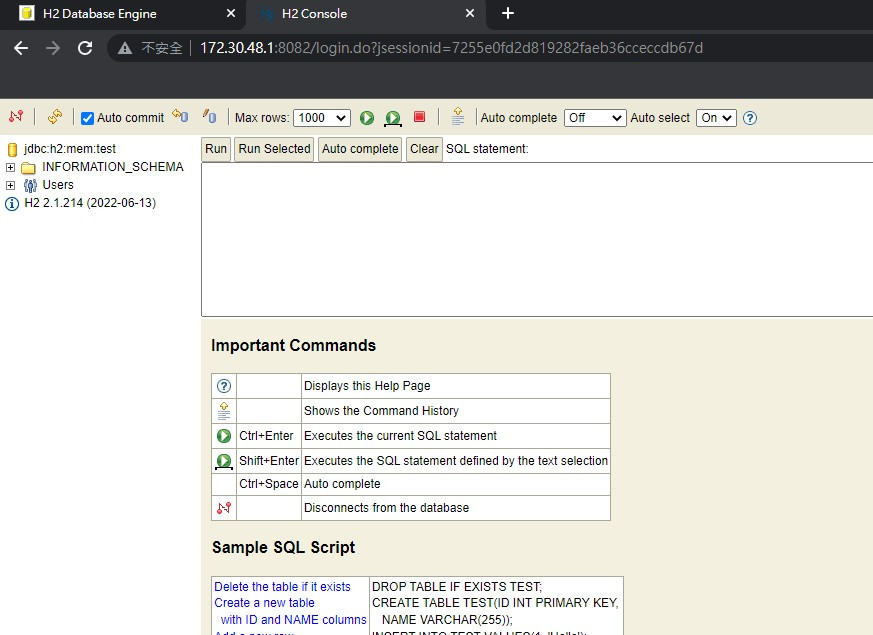Click the INFORMATION_SCHEMA folder icon
The width and height of the screenshot is (873, 635).
[x=28, y=168]
